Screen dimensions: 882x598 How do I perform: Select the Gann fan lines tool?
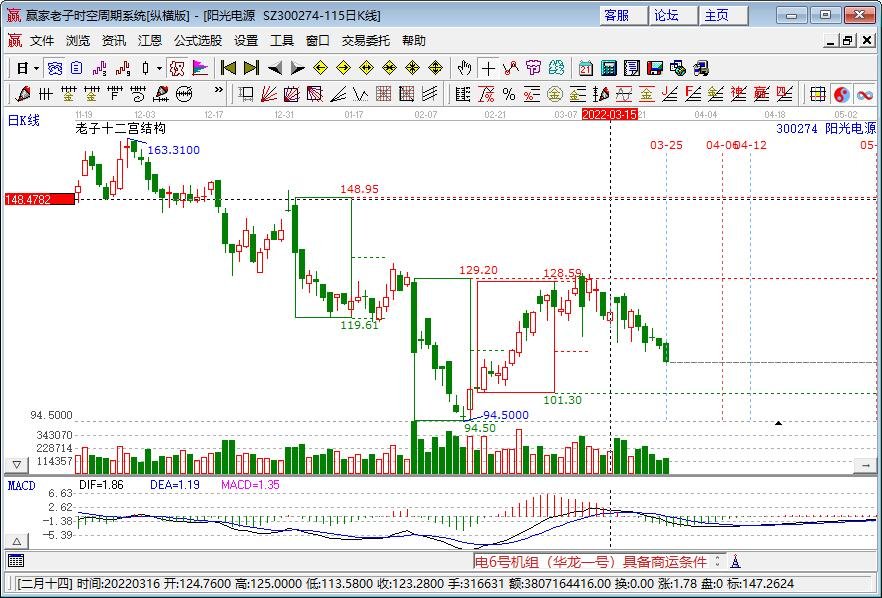[x=269, y=94]
